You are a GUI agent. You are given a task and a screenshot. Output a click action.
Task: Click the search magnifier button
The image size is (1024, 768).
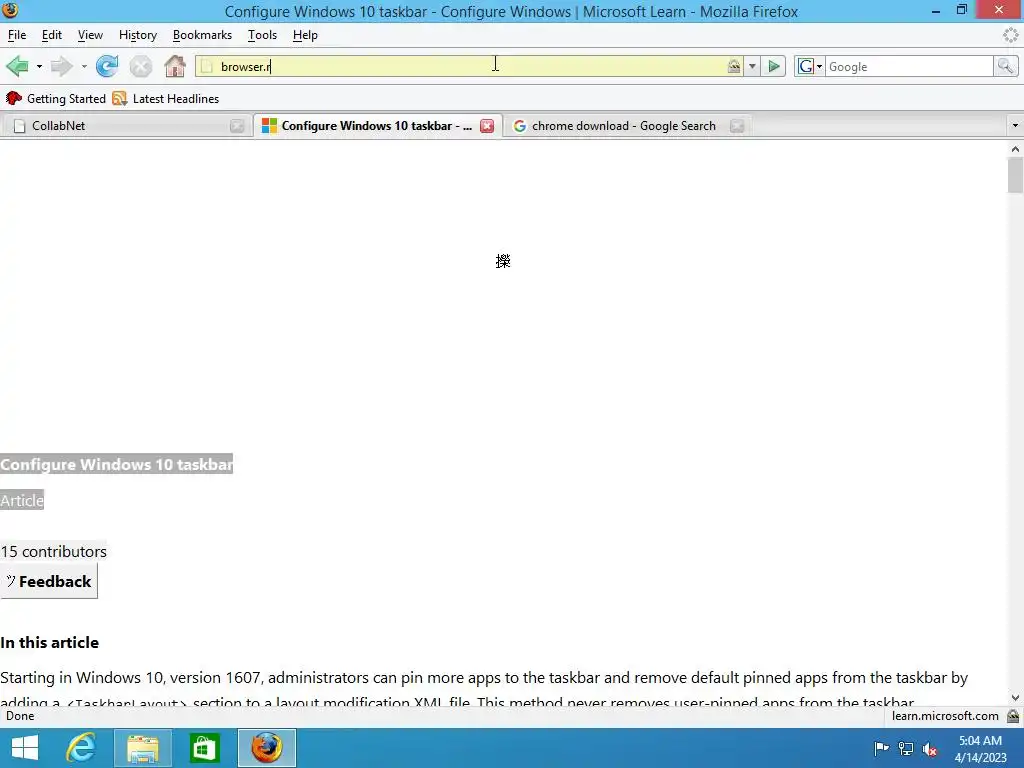click(1005, 66)
